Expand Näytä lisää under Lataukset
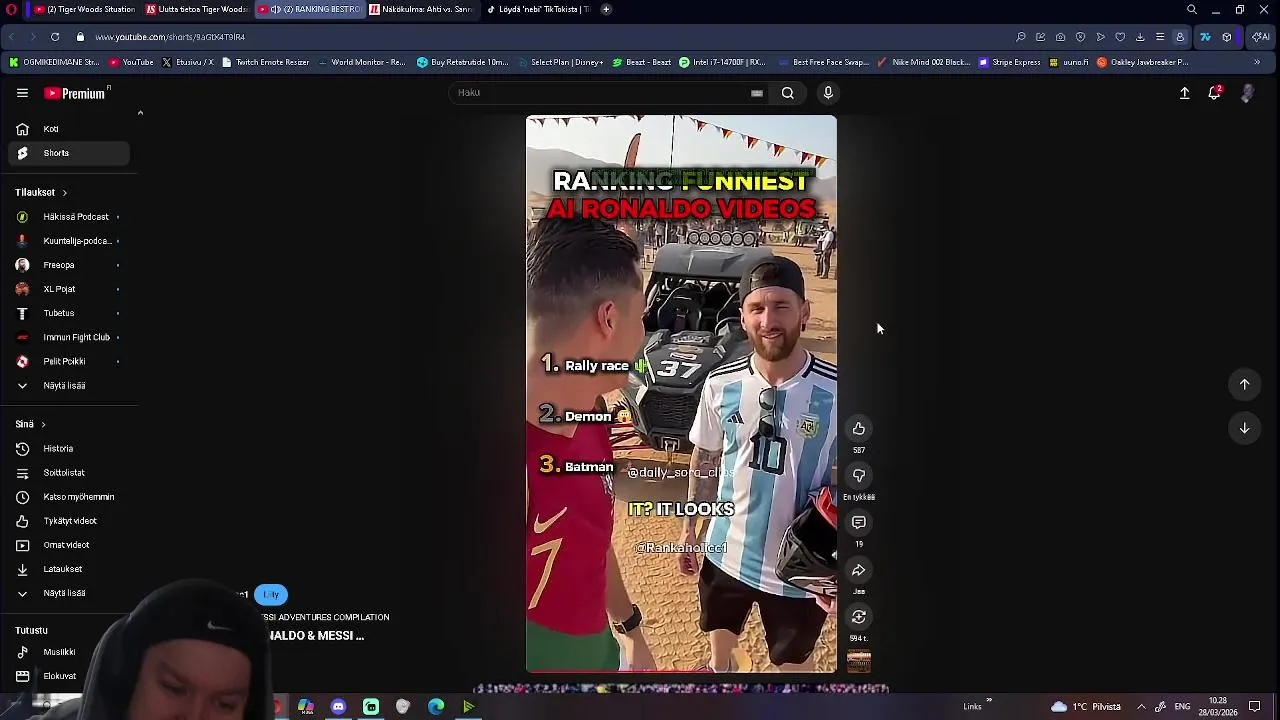This screenshot has width=1280, height=720. [x=70, y=593]
